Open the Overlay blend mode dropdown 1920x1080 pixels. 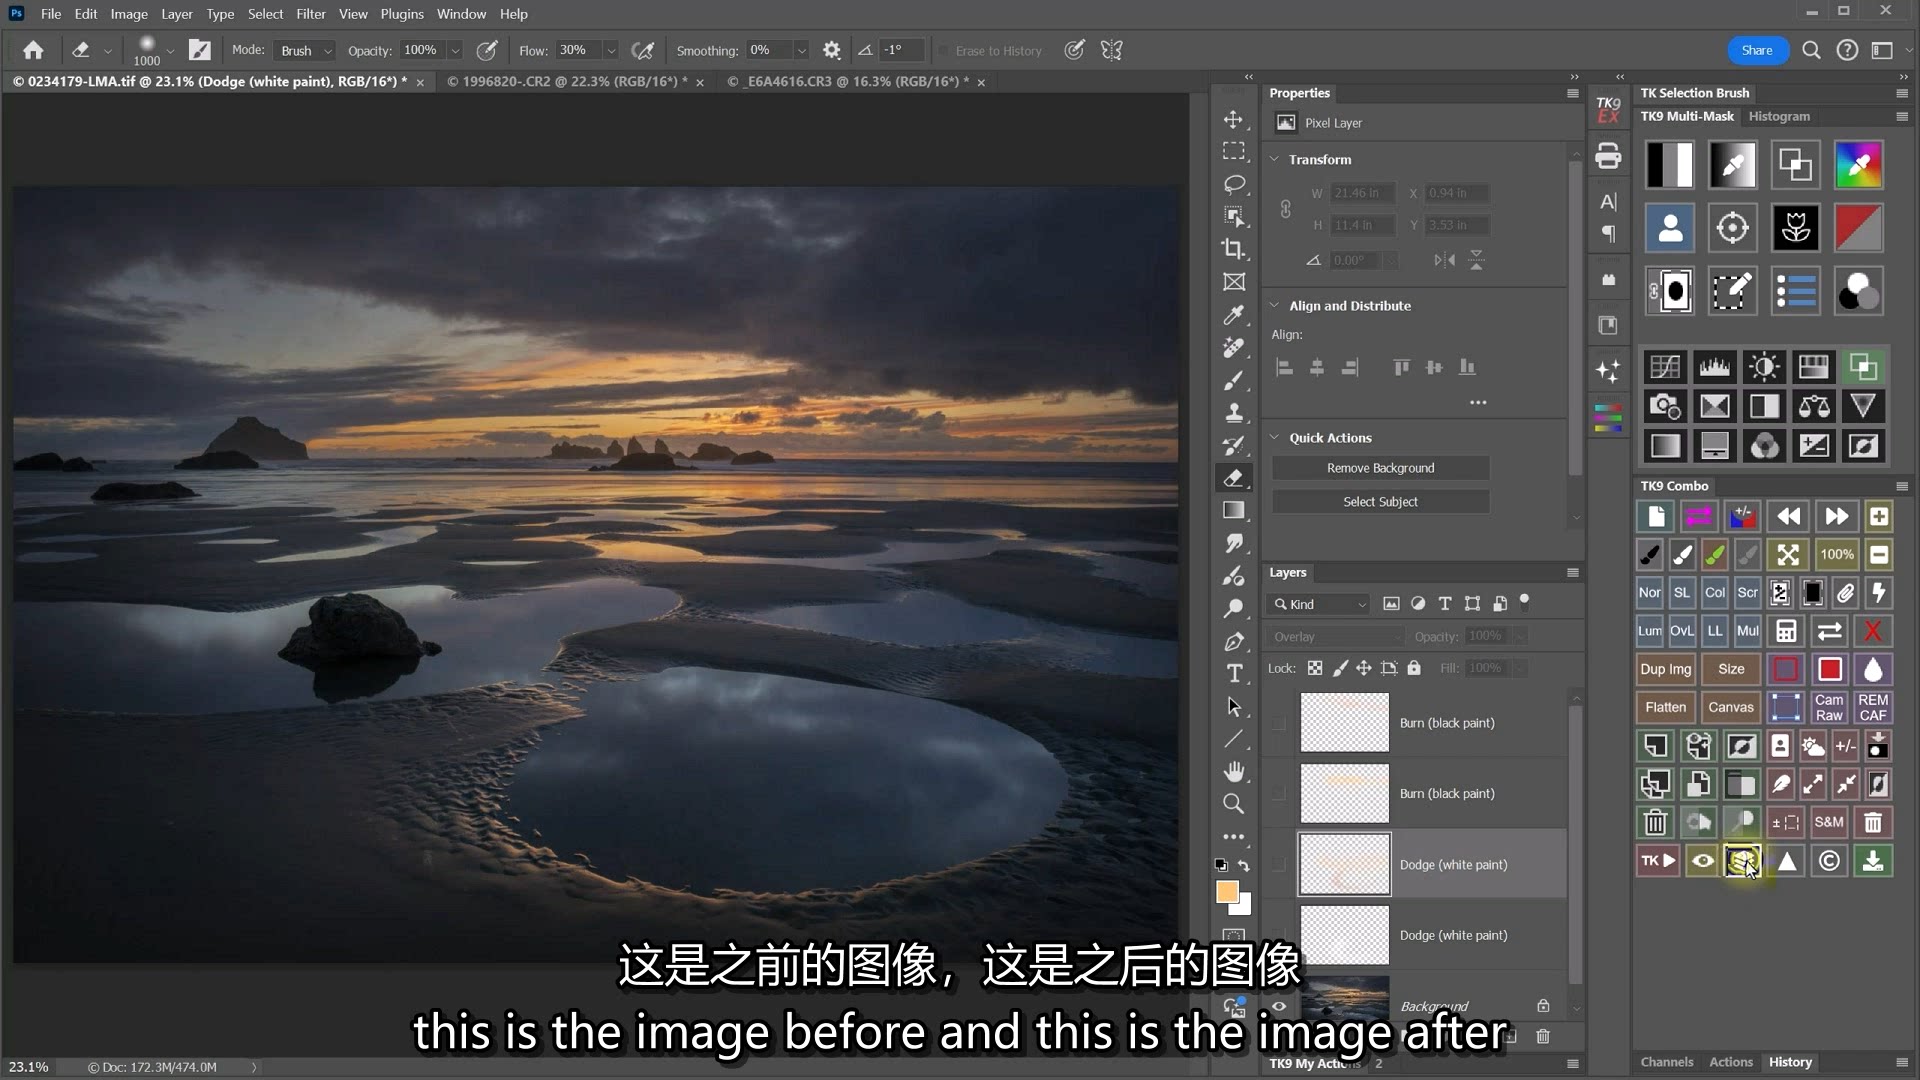pos(1336,637)
